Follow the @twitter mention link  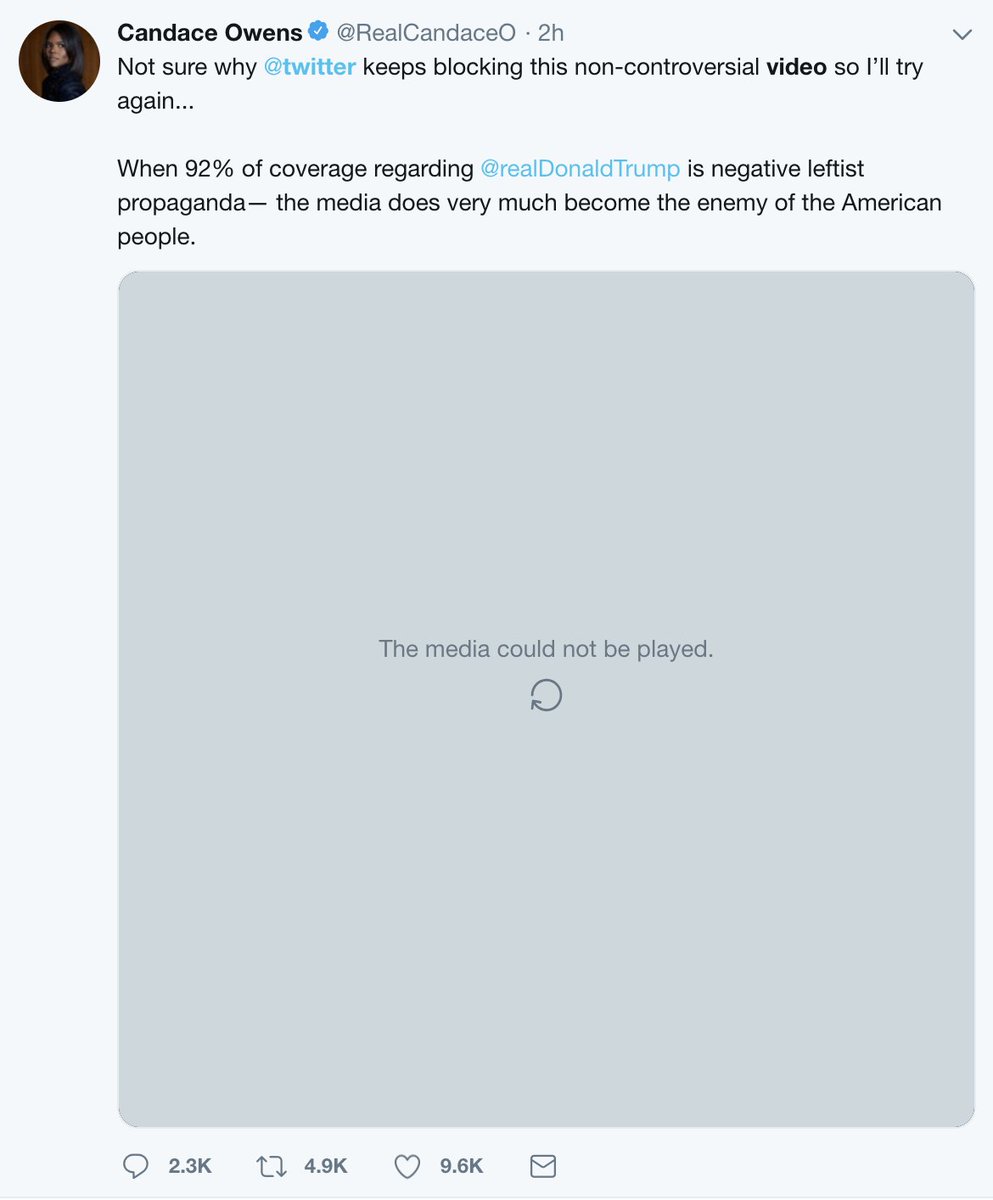pos(310,69)
